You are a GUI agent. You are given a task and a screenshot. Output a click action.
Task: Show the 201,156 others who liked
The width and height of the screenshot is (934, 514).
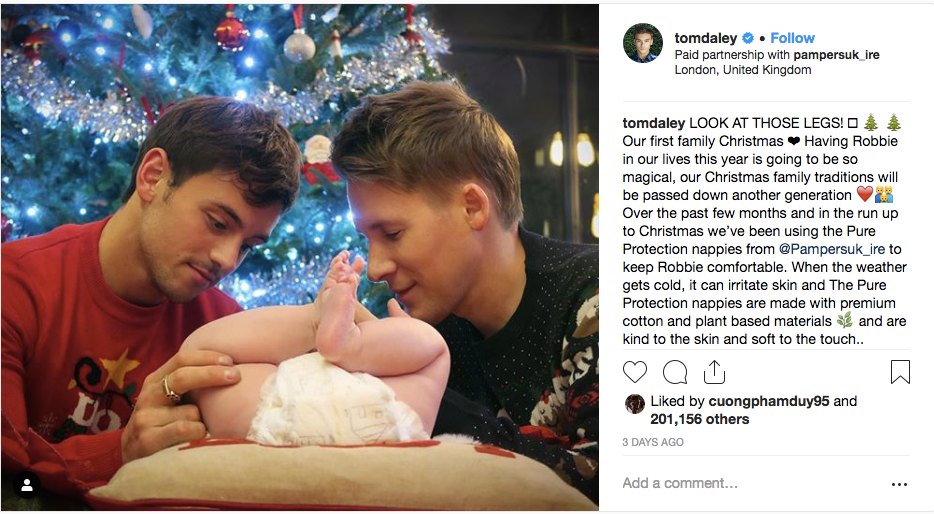click(x=699, y=419)
